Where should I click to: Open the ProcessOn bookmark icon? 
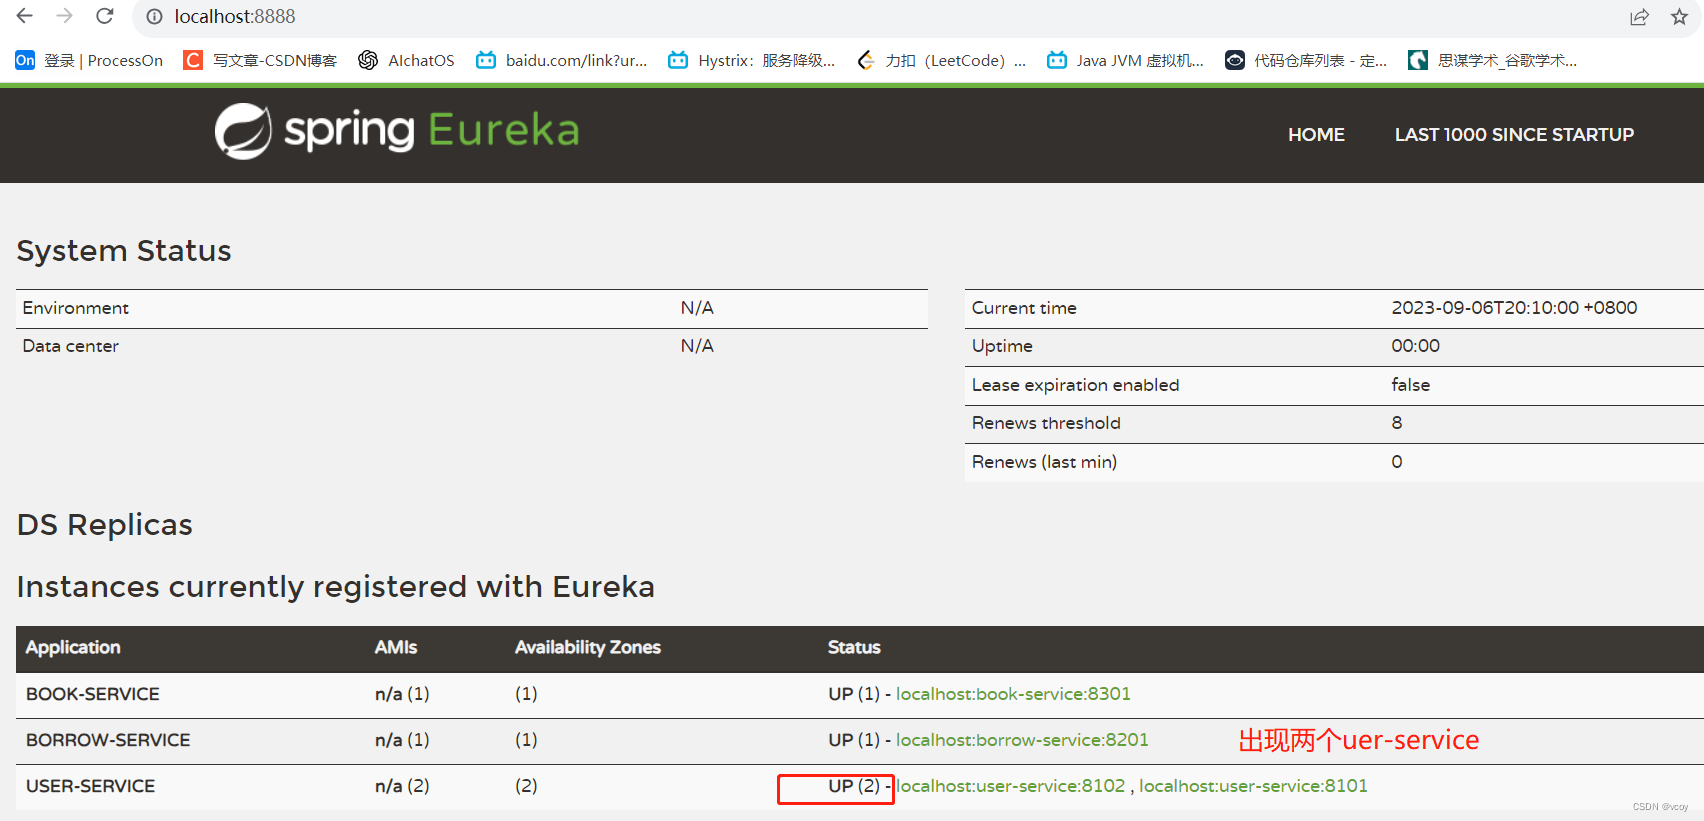point(25,60)
